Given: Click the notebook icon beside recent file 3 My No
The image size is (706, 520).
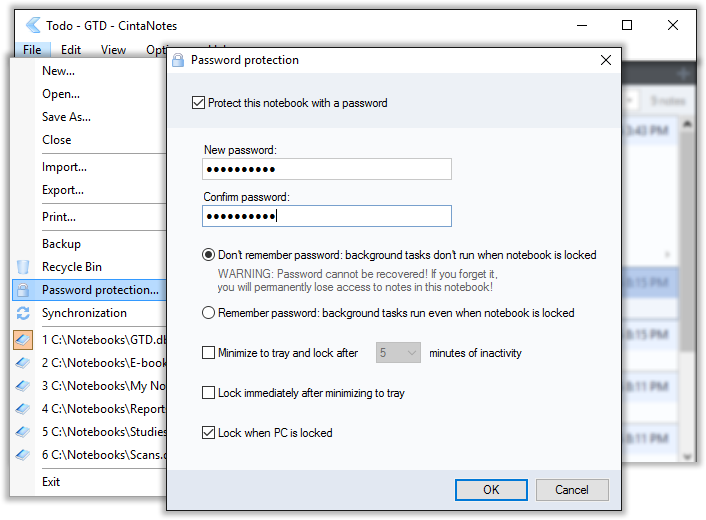Looking at the screenshot, I should tap(23, 386).
